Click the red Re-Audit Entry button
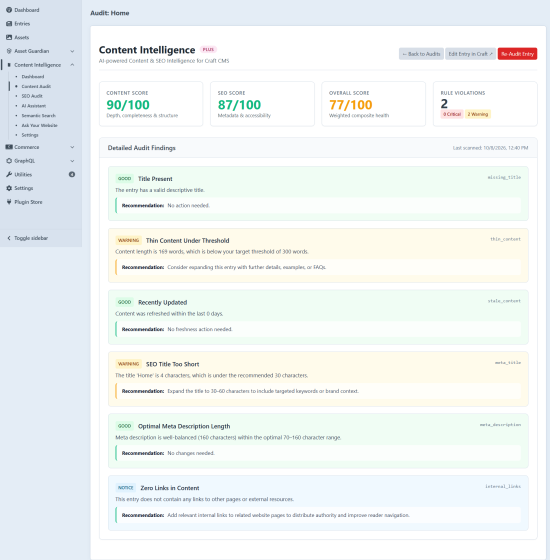The image size is (550, 560). point(517,54)
